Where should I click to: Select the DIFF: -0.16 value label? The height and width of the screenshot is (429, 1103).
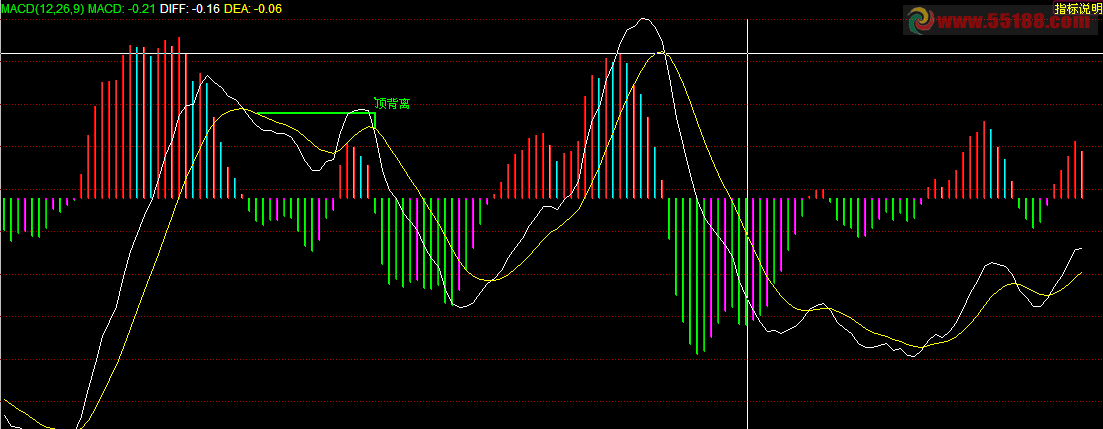coord(189,9)
